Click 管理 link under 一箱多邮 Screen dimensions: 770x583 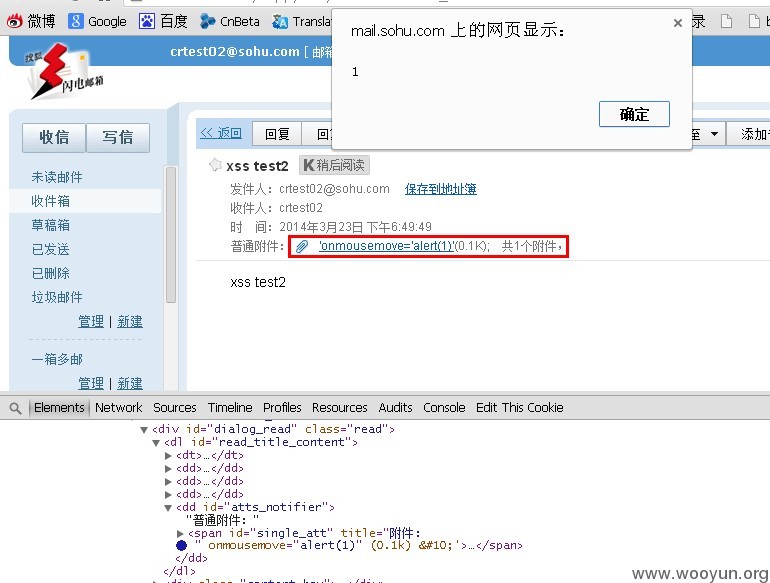(x=91, y=383)
